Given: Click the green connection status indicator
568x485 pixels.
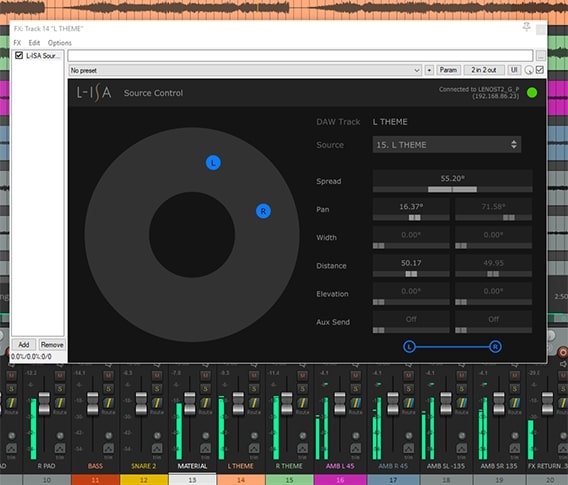Looking at the screenshot, I should click(x=532, y=93).
